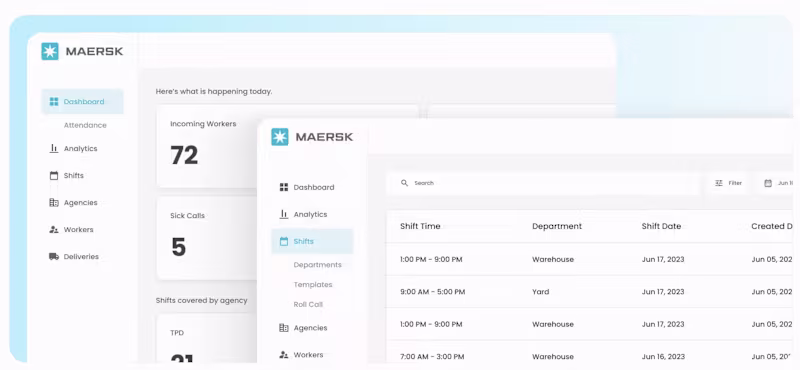
Task: Open the Templates submenu item
Action: click(x=313, y=284)
